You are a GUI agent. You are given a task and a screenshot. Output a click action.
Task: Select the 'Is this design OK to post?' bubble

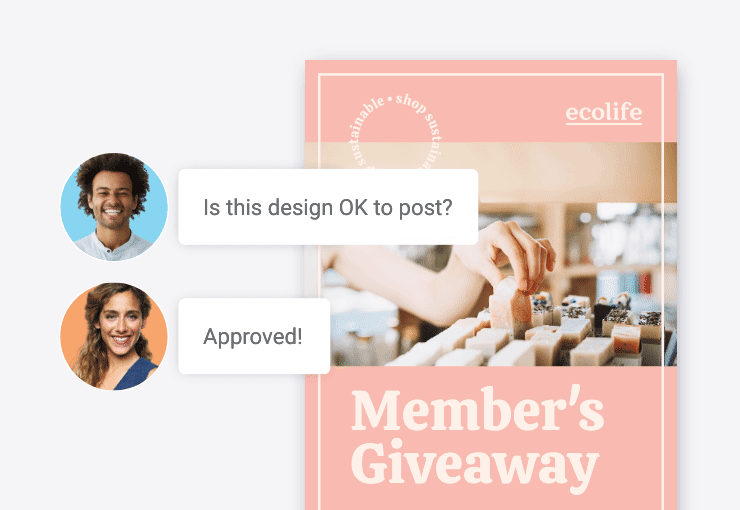pyautogui.click(x=328, y=207)
